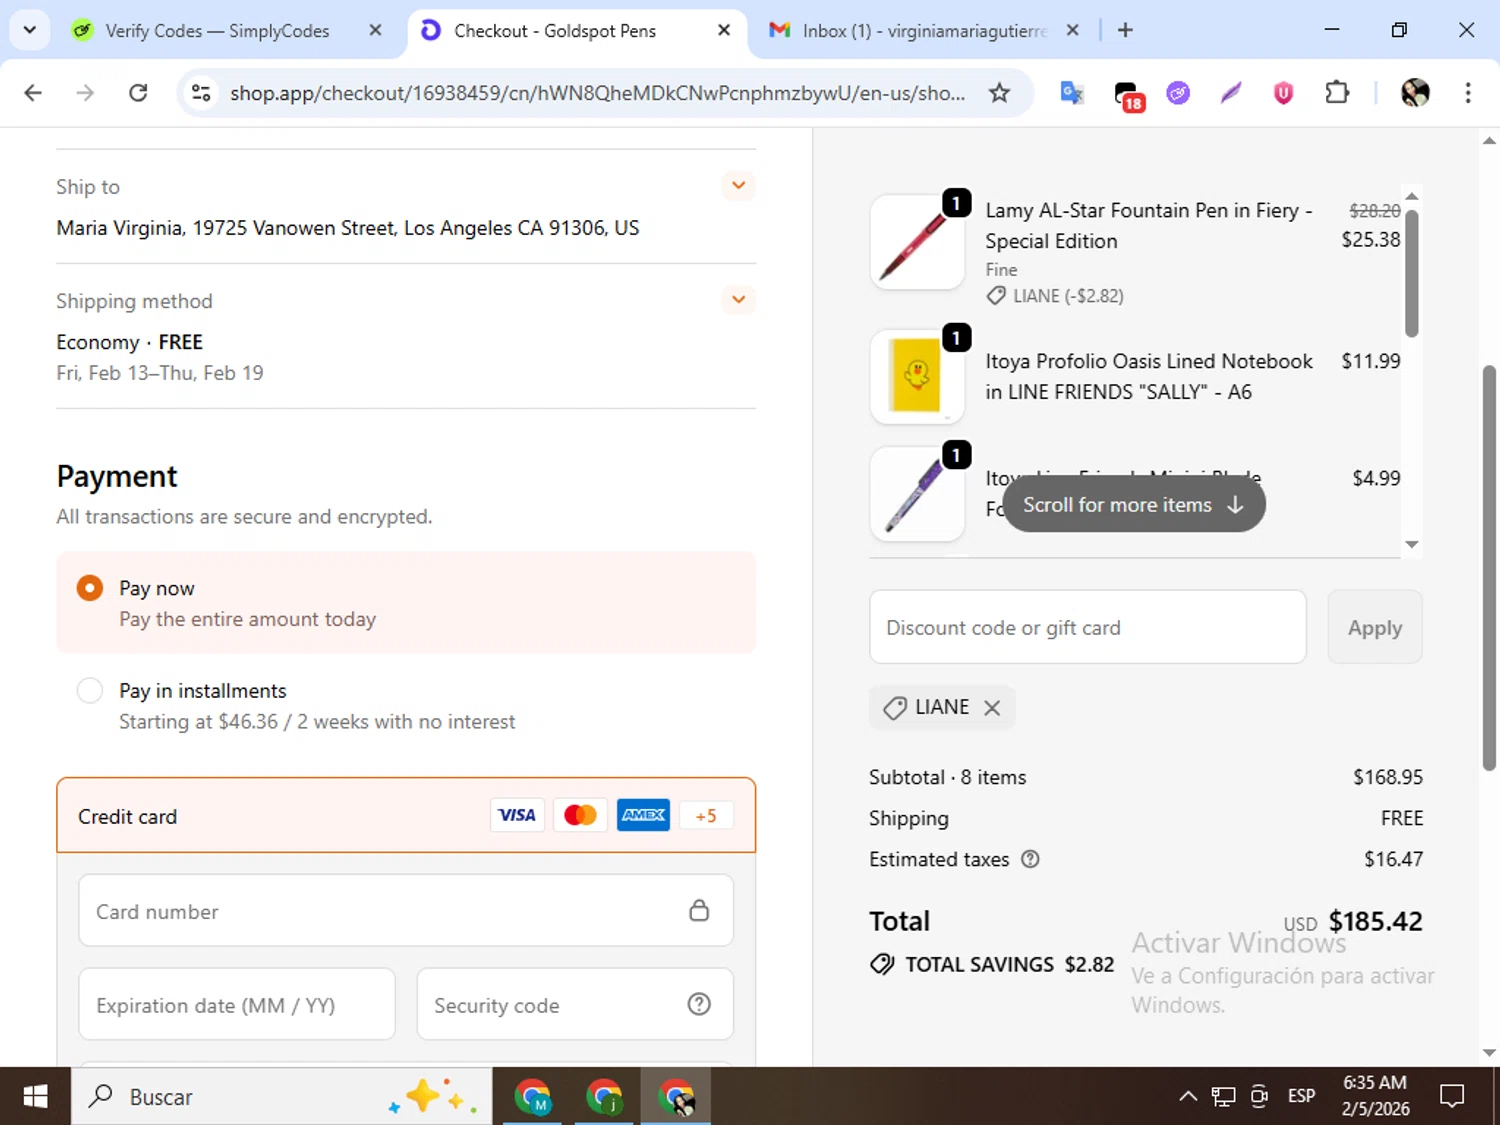Open the Google Translate extension
1500x1125 pixels.
[x=1072, y=93]
